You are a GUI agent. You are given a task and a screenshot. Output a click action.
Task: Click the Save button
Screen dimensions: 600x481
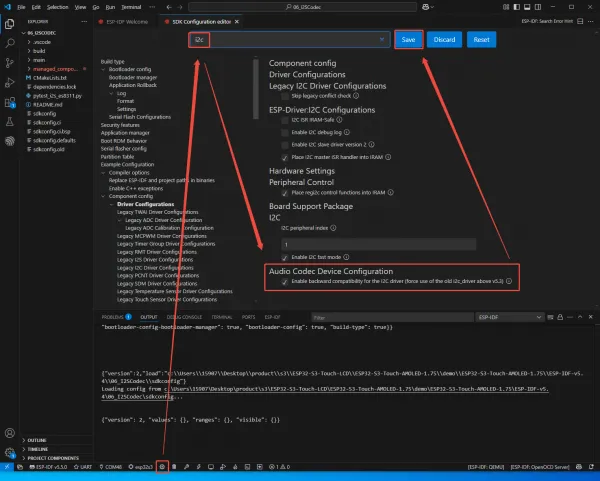pyautogui.click(x=408, y=39)
